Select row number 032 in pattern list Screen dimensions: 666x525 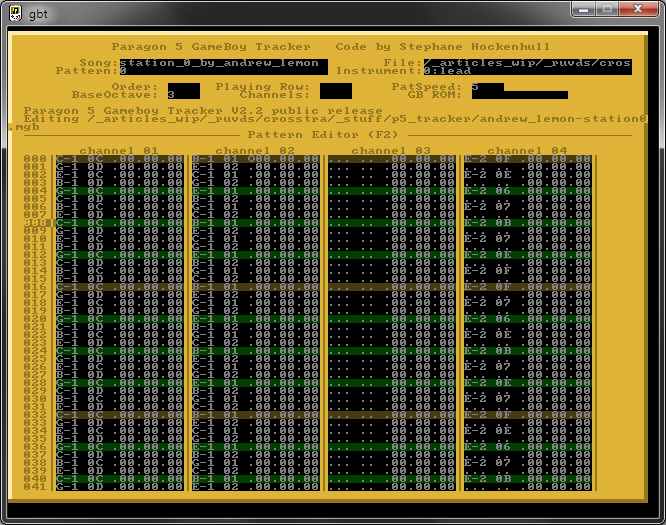(x=35, y=415)
